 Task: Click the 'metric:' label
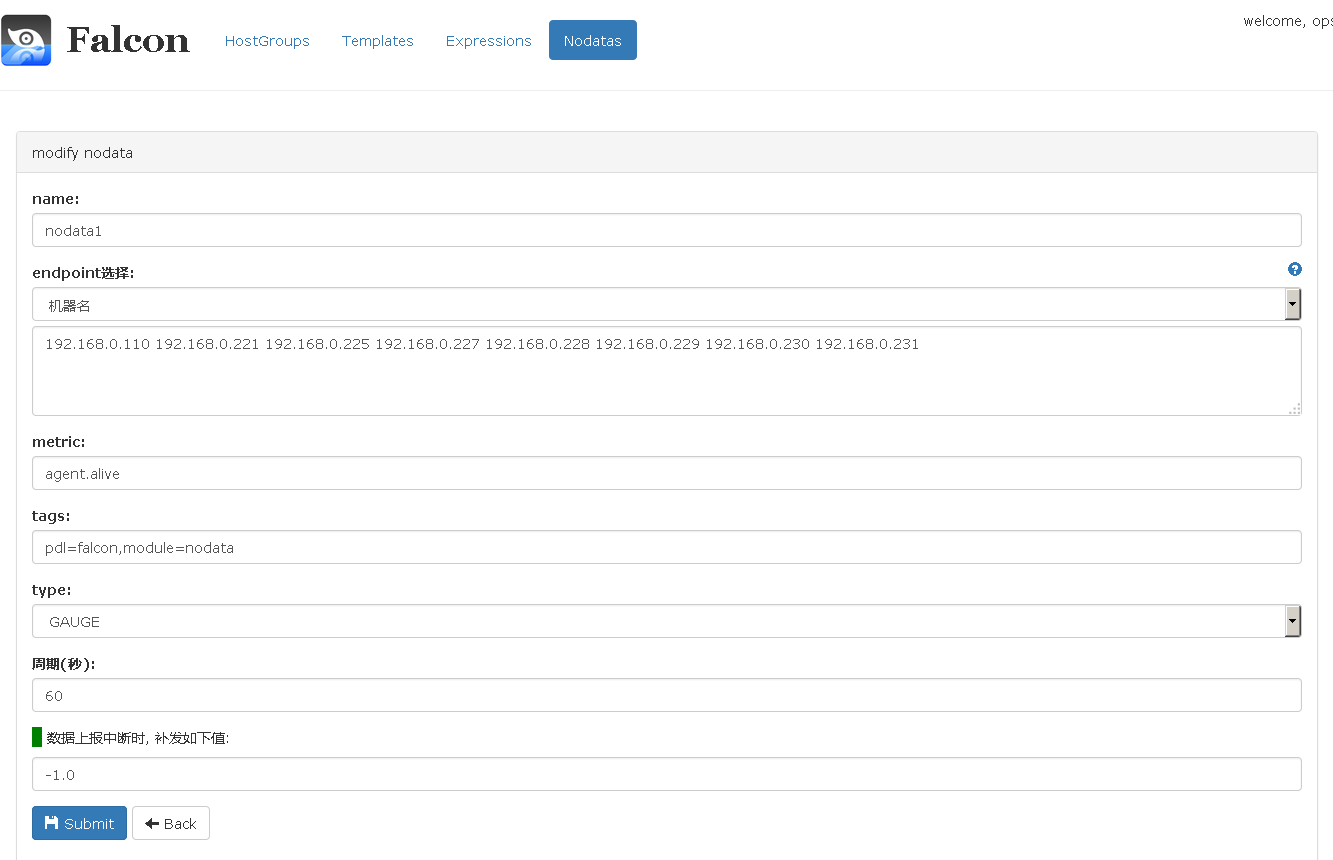coord(59,441)
